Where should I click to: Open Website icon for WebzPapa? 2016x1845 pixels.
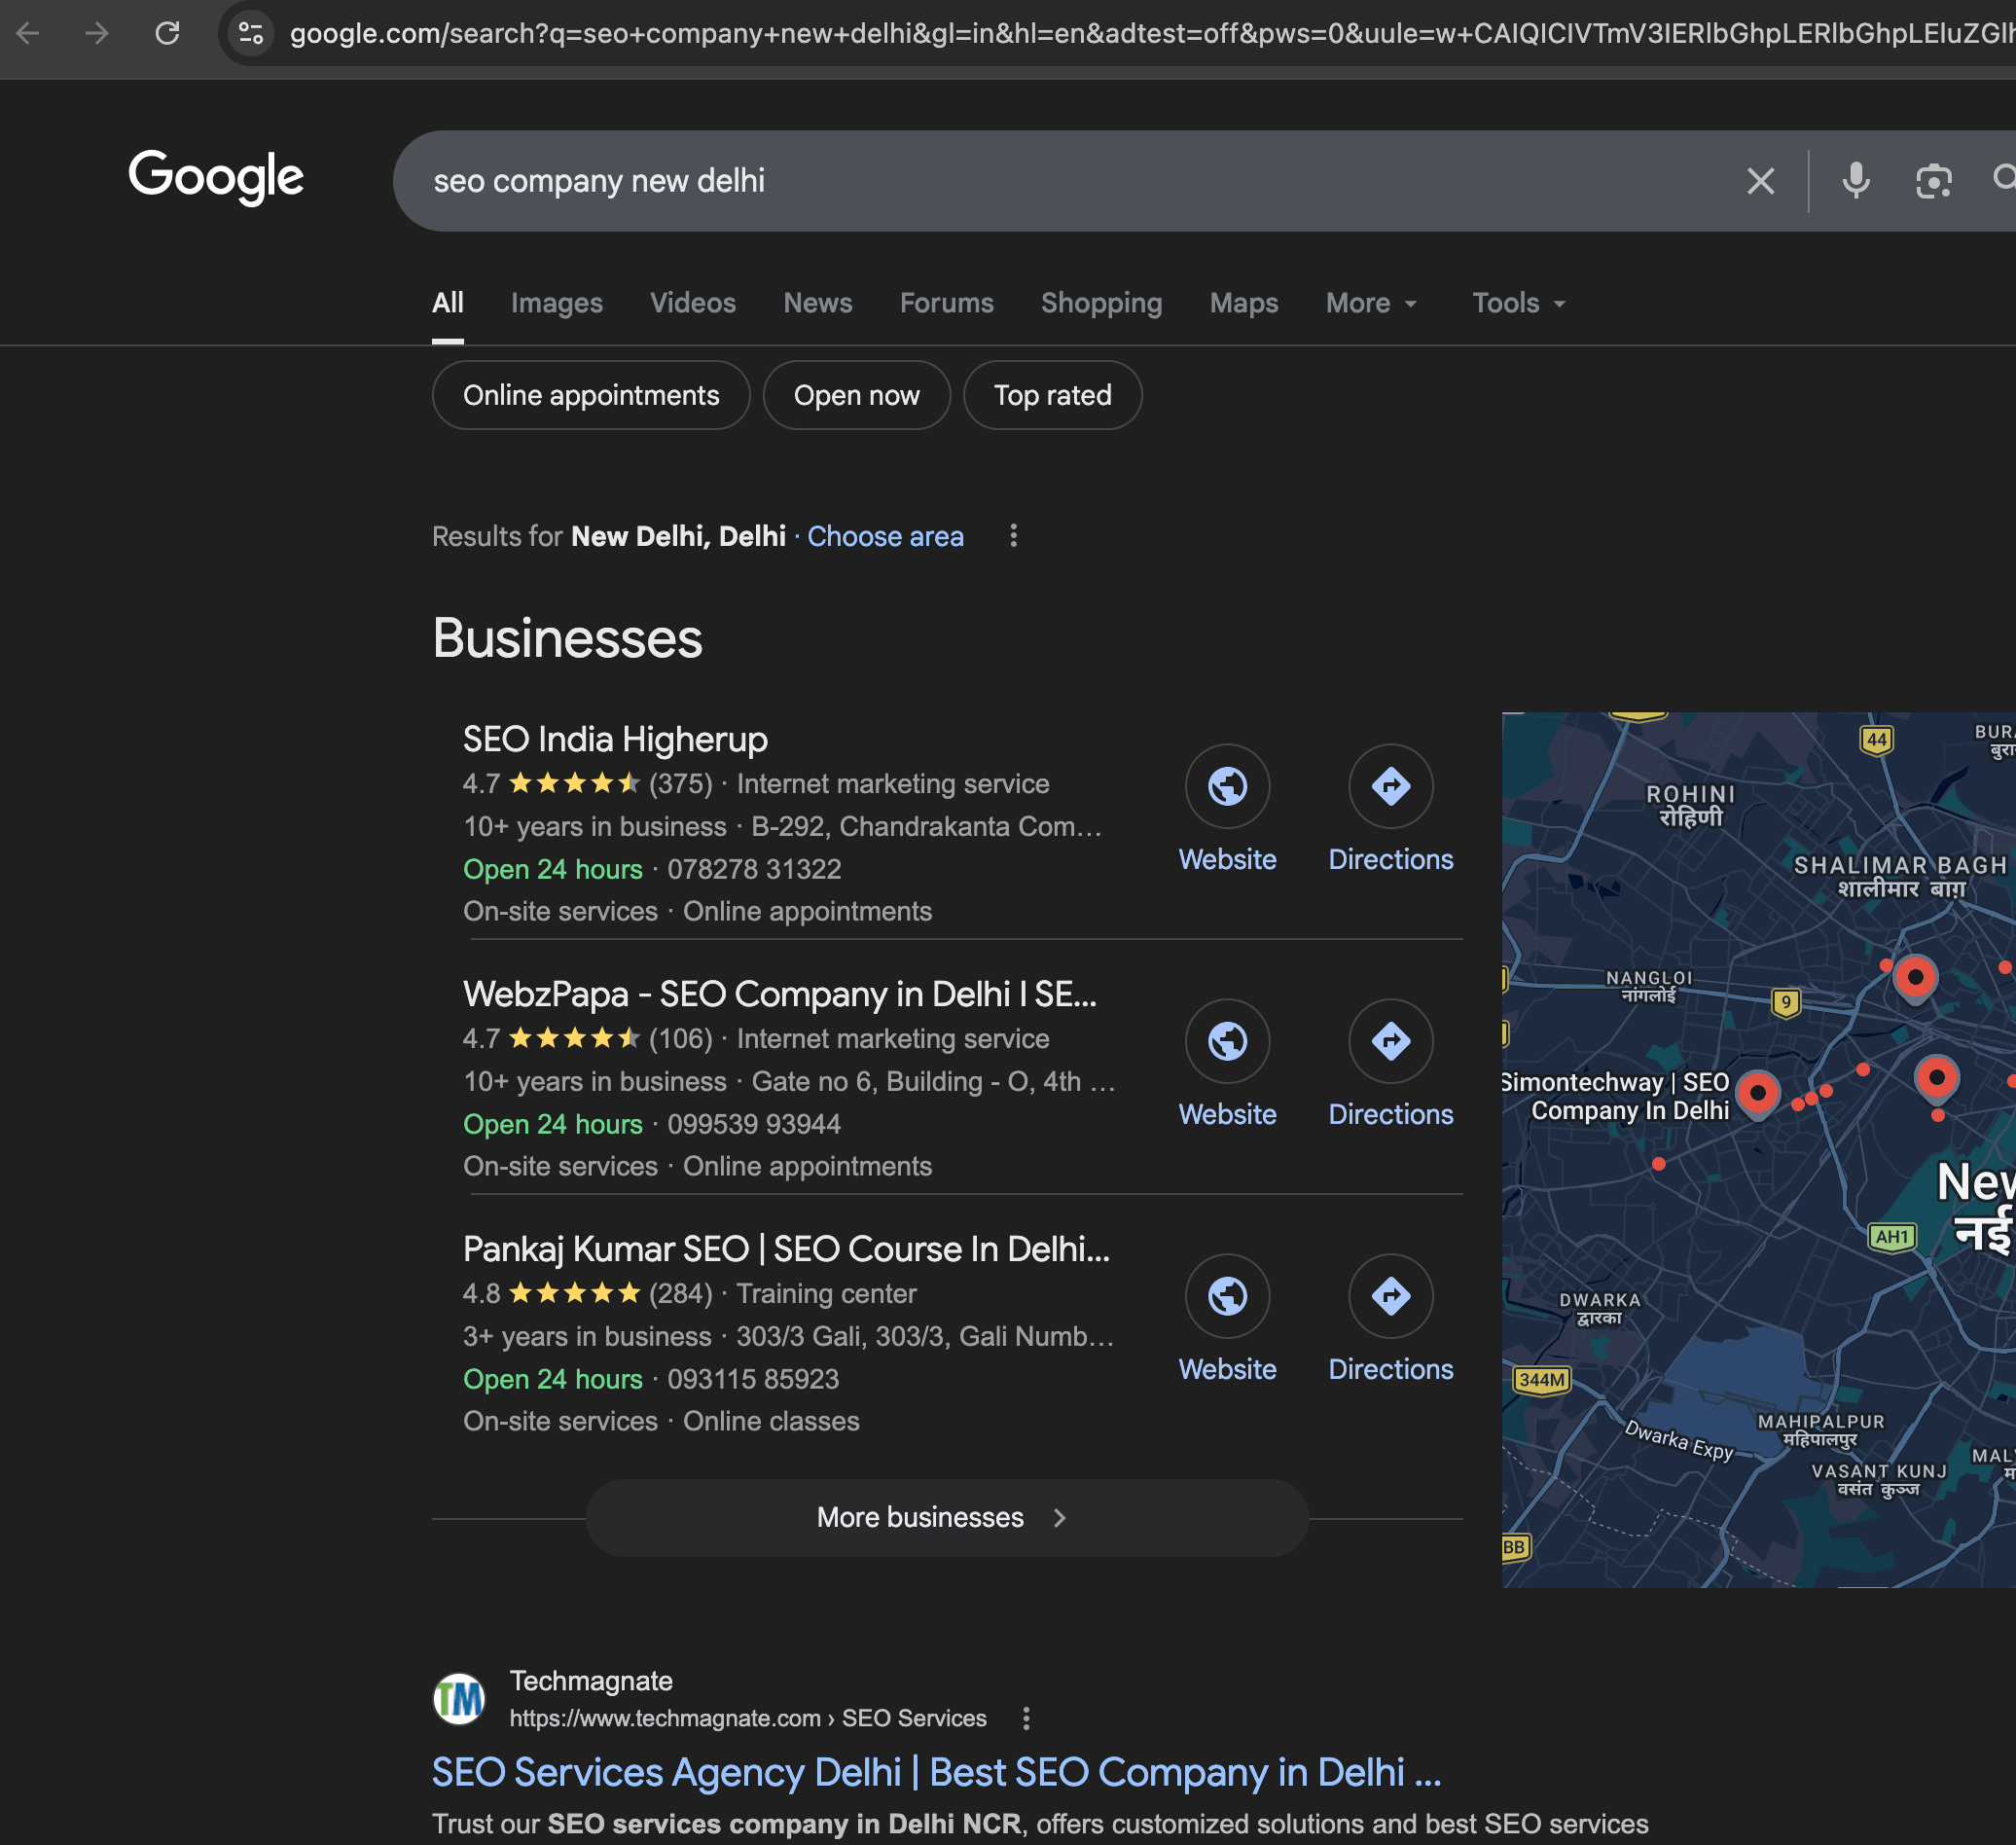pos(1227,1041)
